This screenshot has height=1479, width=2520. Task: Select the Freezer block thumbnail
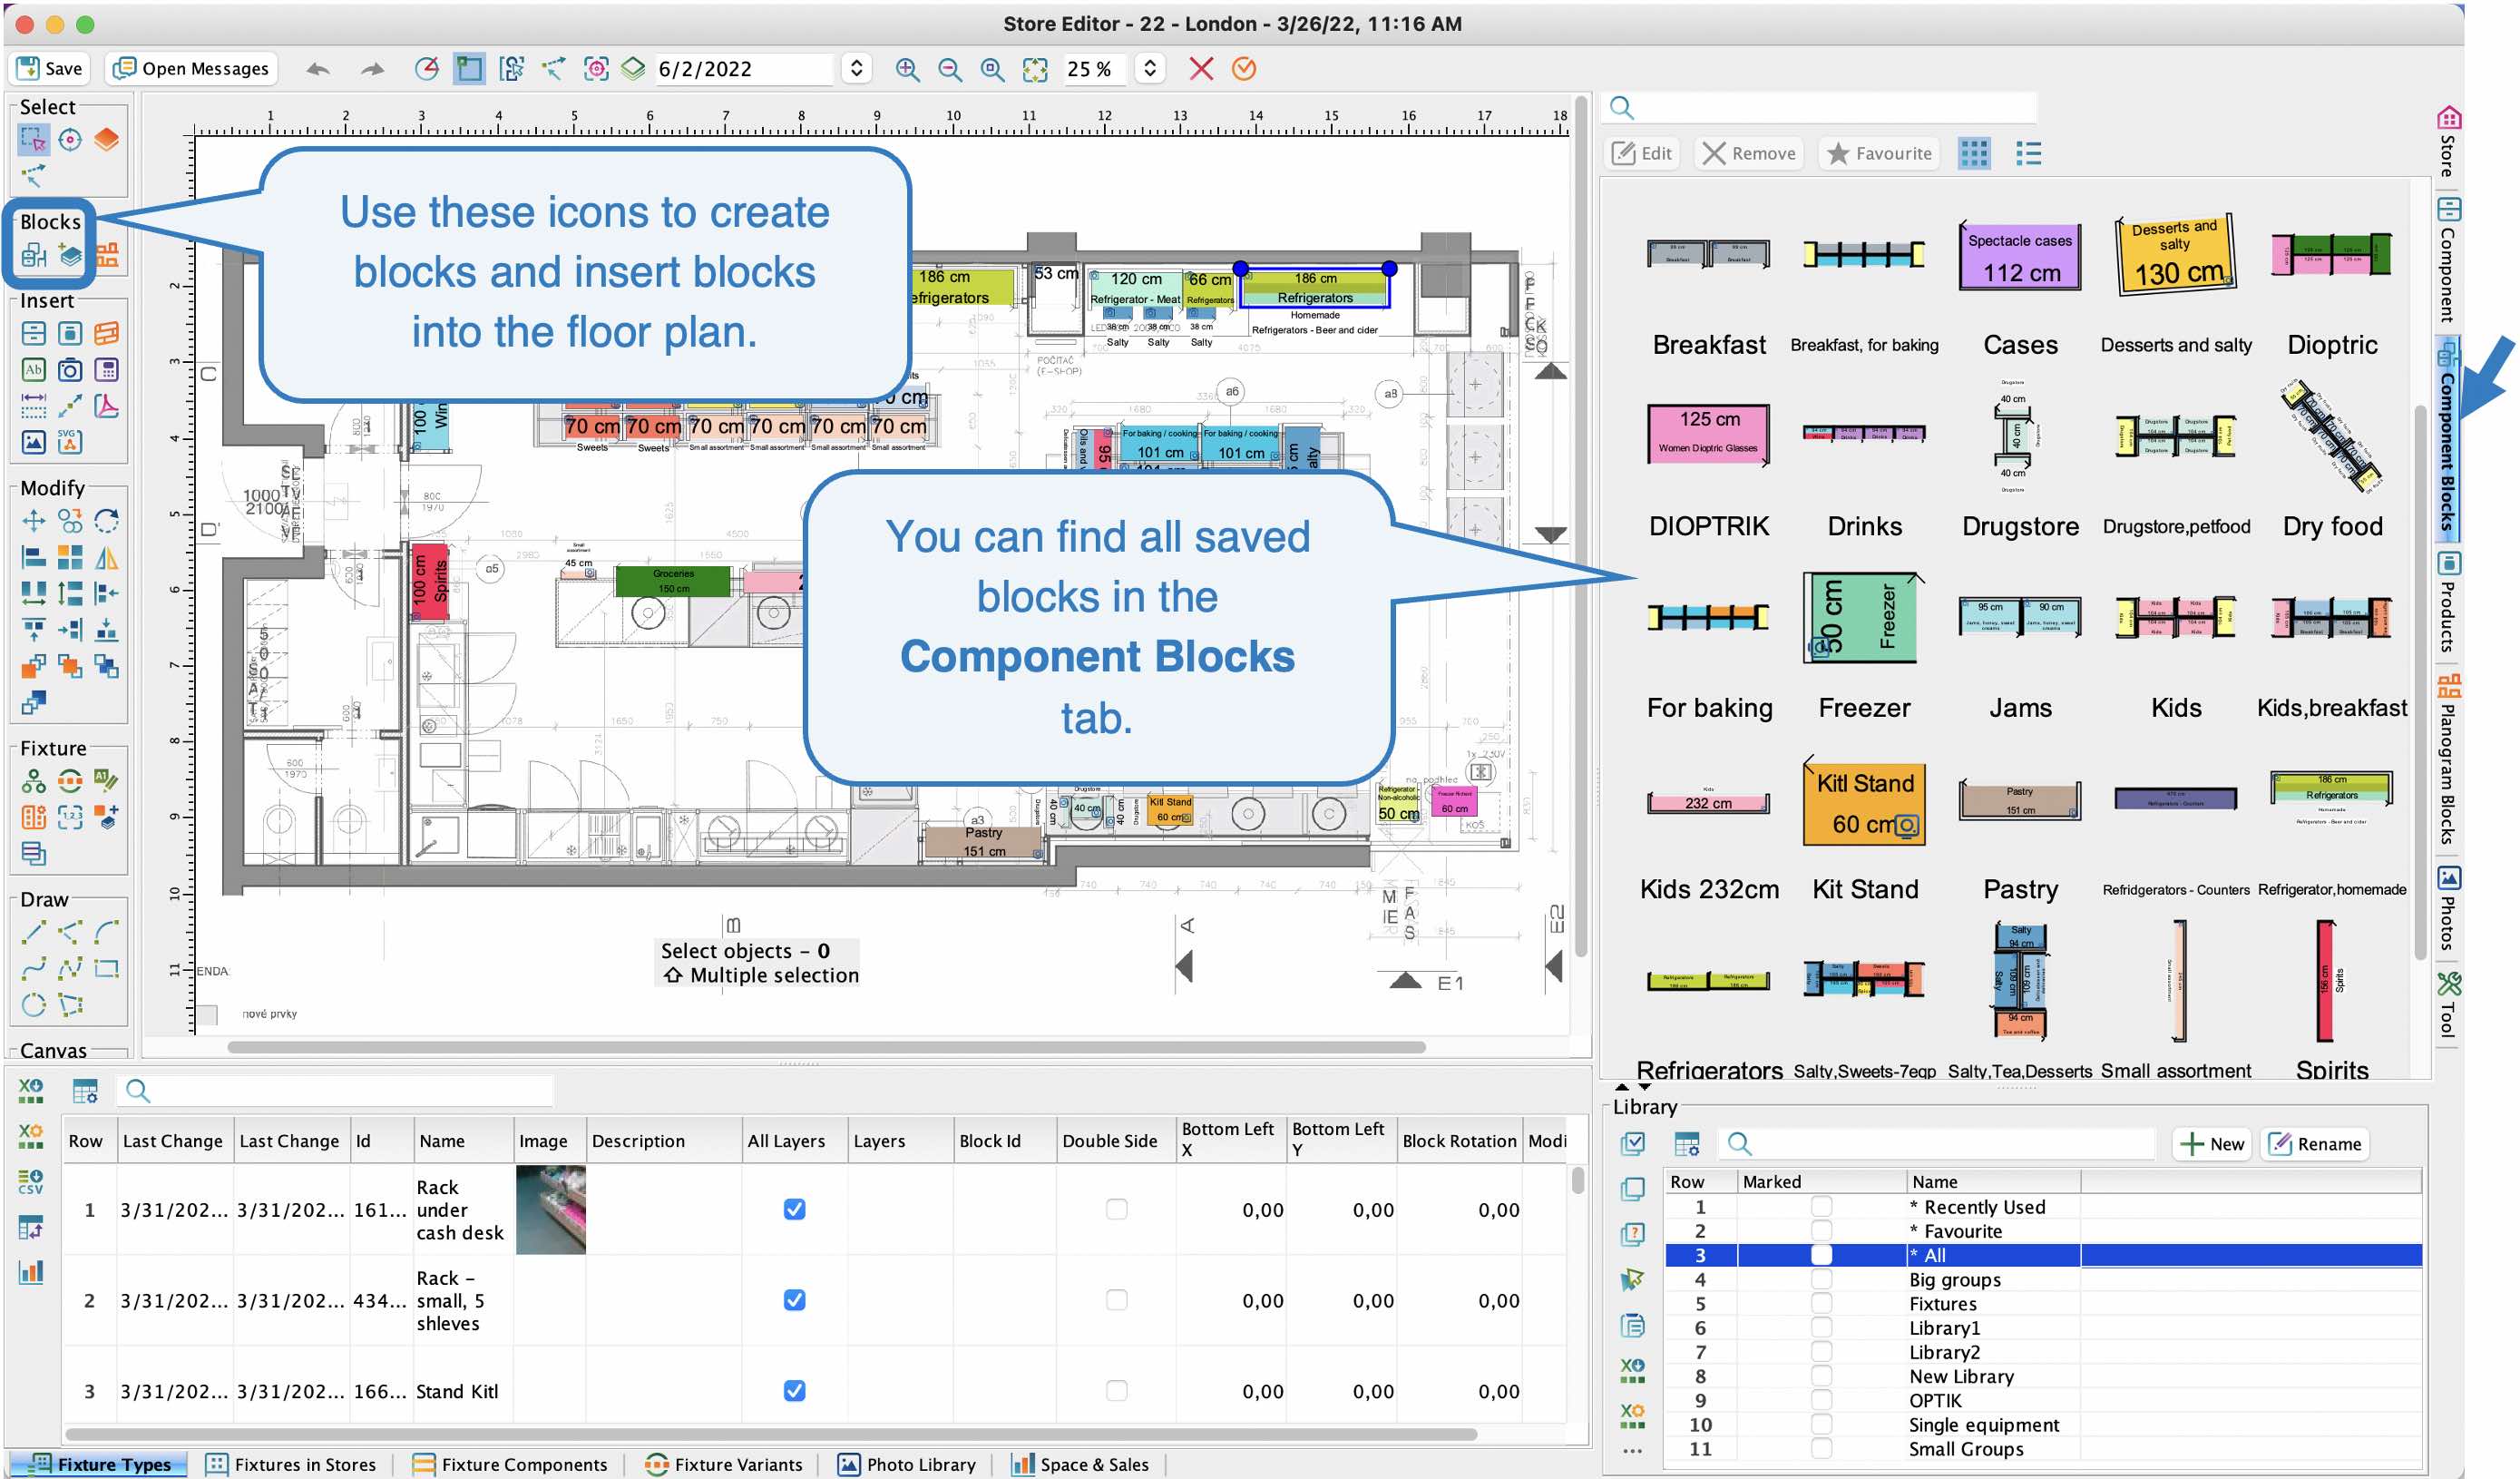pos(1864,618)
